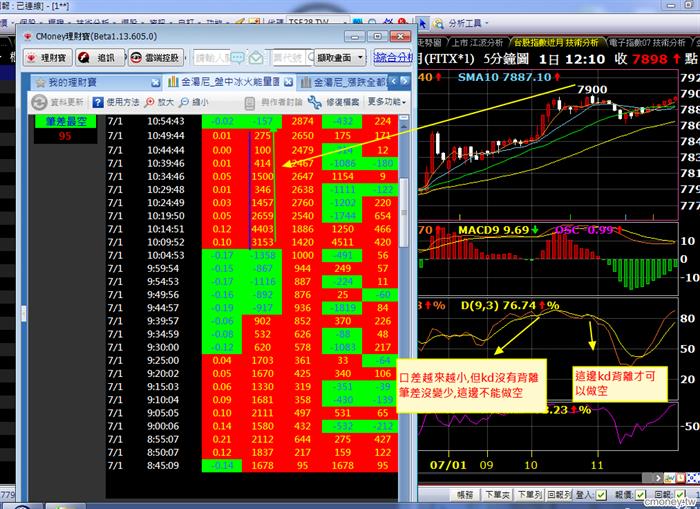This screenshot has height=509, width=700.
Task: Open the 分析工具 dropdown
Action: tap(468, 23)
